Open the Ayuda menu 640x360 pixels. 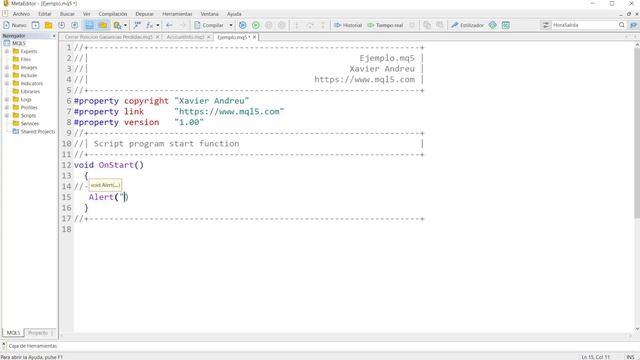pyautogui.click(x=234, y=14)
